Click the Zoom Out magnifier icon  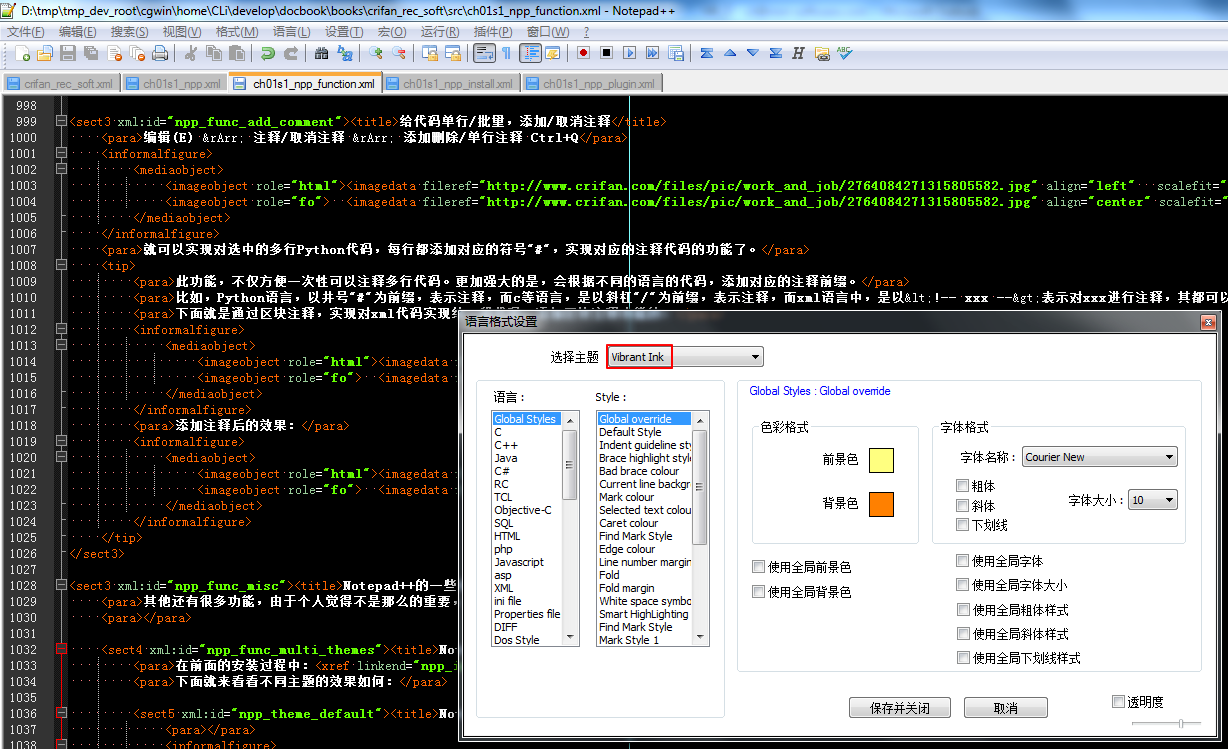tap(398, 53)
